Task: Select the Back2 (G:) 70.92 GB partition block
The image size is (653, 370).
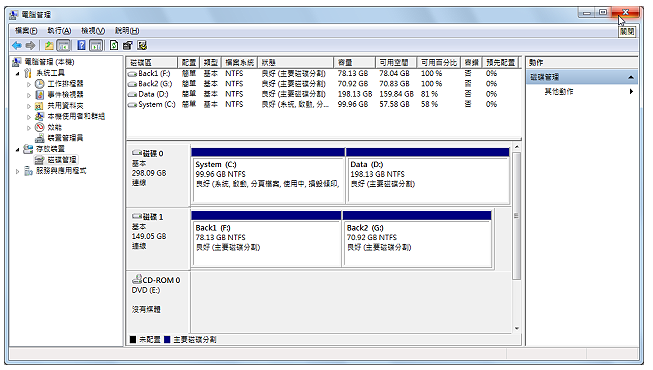Action: coord(418,239)
